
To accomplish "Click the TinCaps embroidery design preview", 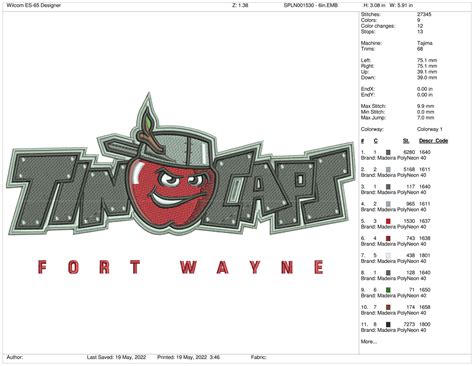I will [180, 164].
